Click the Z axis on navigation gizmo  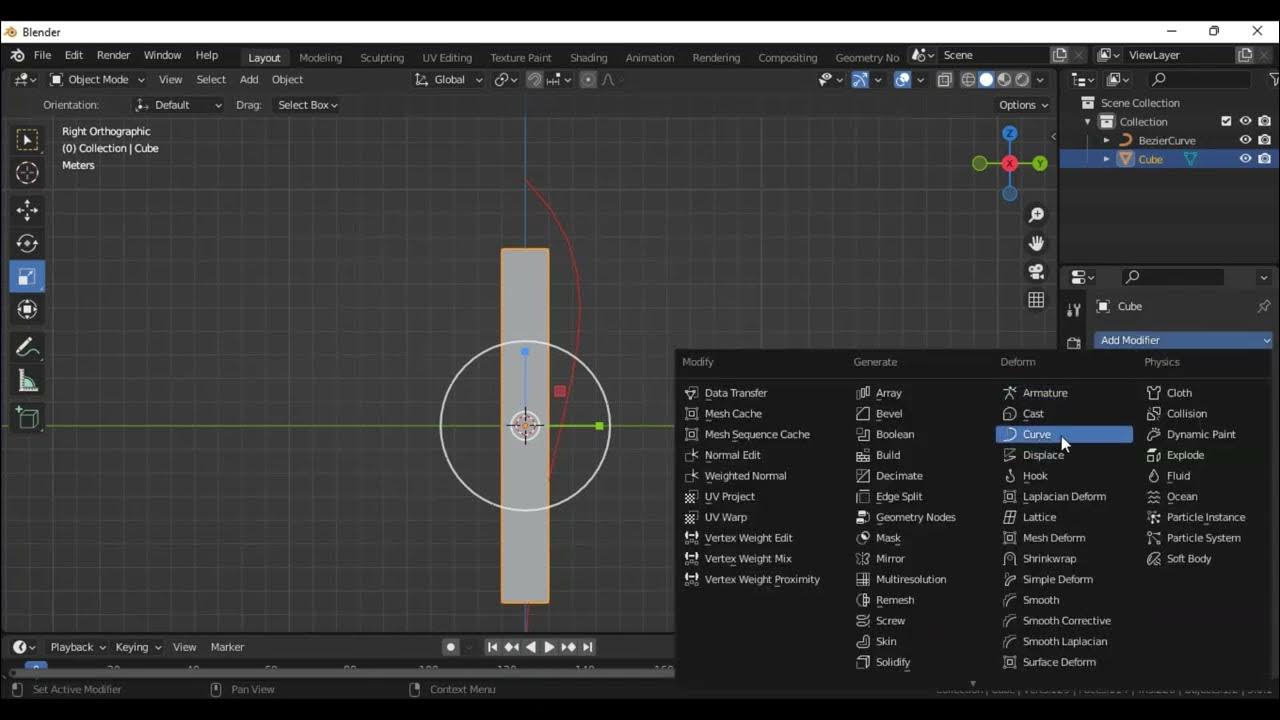click(1009, 133)
